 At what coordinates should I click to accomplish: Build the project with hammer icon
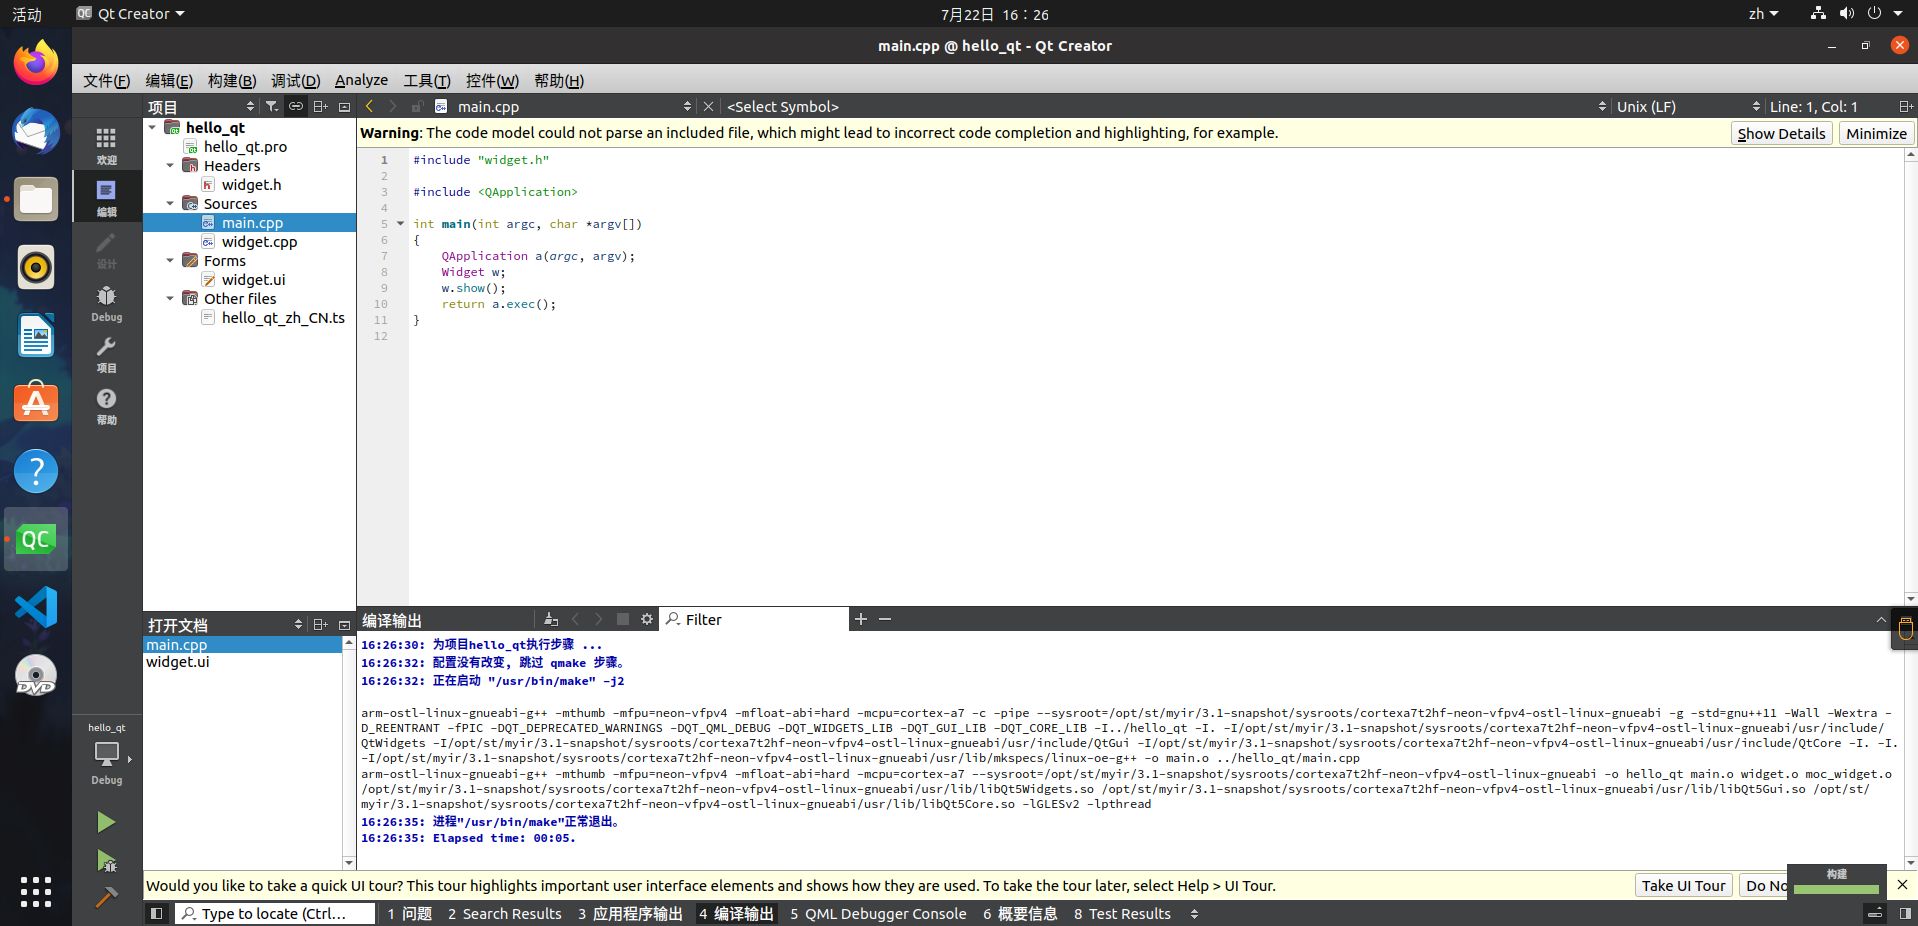[x=106, y=897]
